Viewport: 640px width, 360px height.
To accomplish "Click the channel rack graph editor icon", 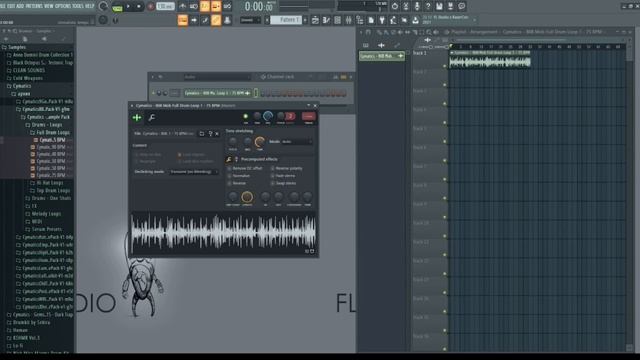I will point(336,77).
